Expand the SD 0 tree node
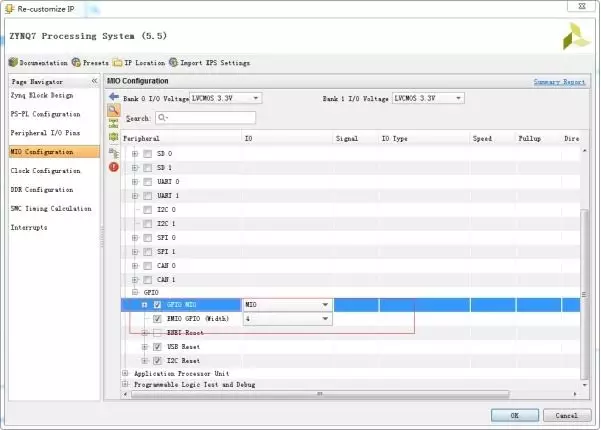The height and width of the screenshot is (430, 601). pos(135,154)
